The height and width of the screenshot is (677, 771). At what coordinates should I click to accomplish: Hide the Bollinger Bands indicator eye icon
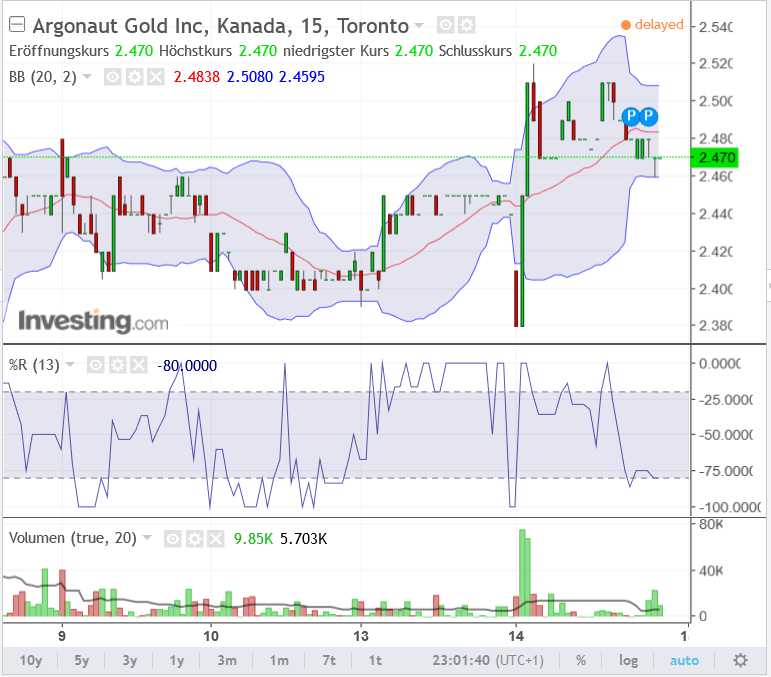tap(113, 77)
